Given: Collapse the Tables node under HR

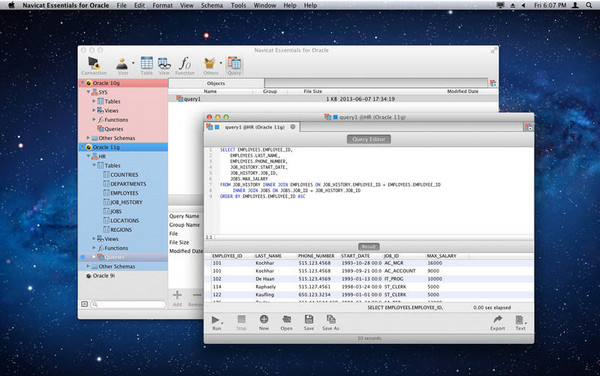Looking at the screenshot, I should click(94, 165).
